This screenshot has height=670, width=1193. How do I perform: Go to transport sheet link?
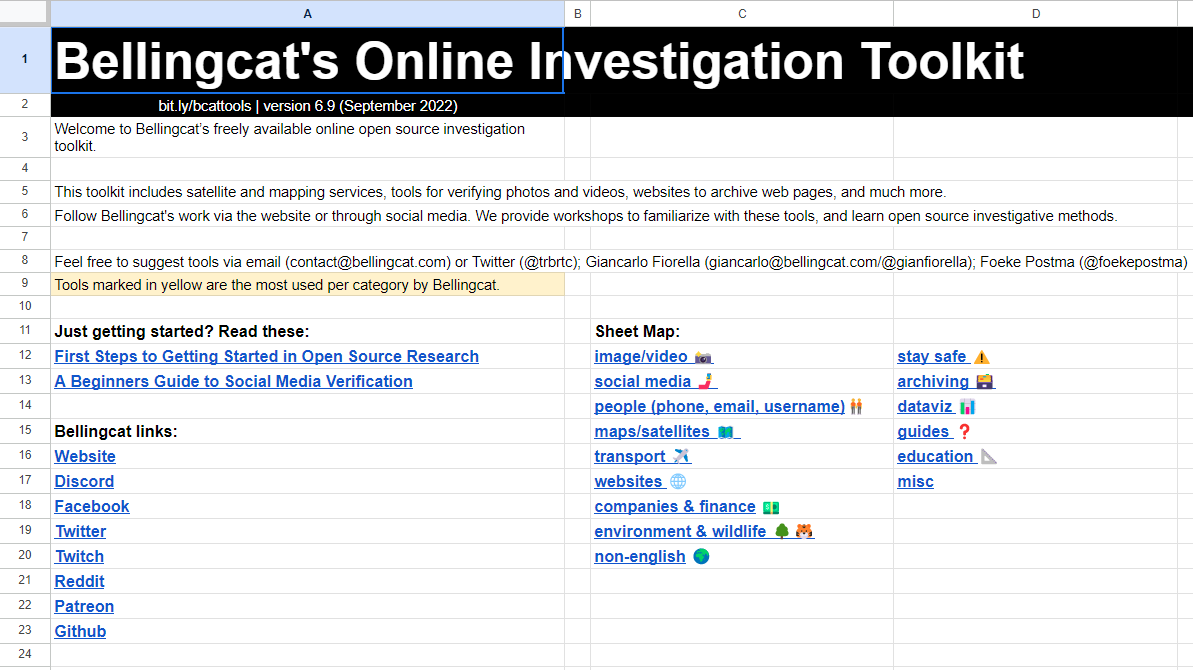[x=630, y=457]
